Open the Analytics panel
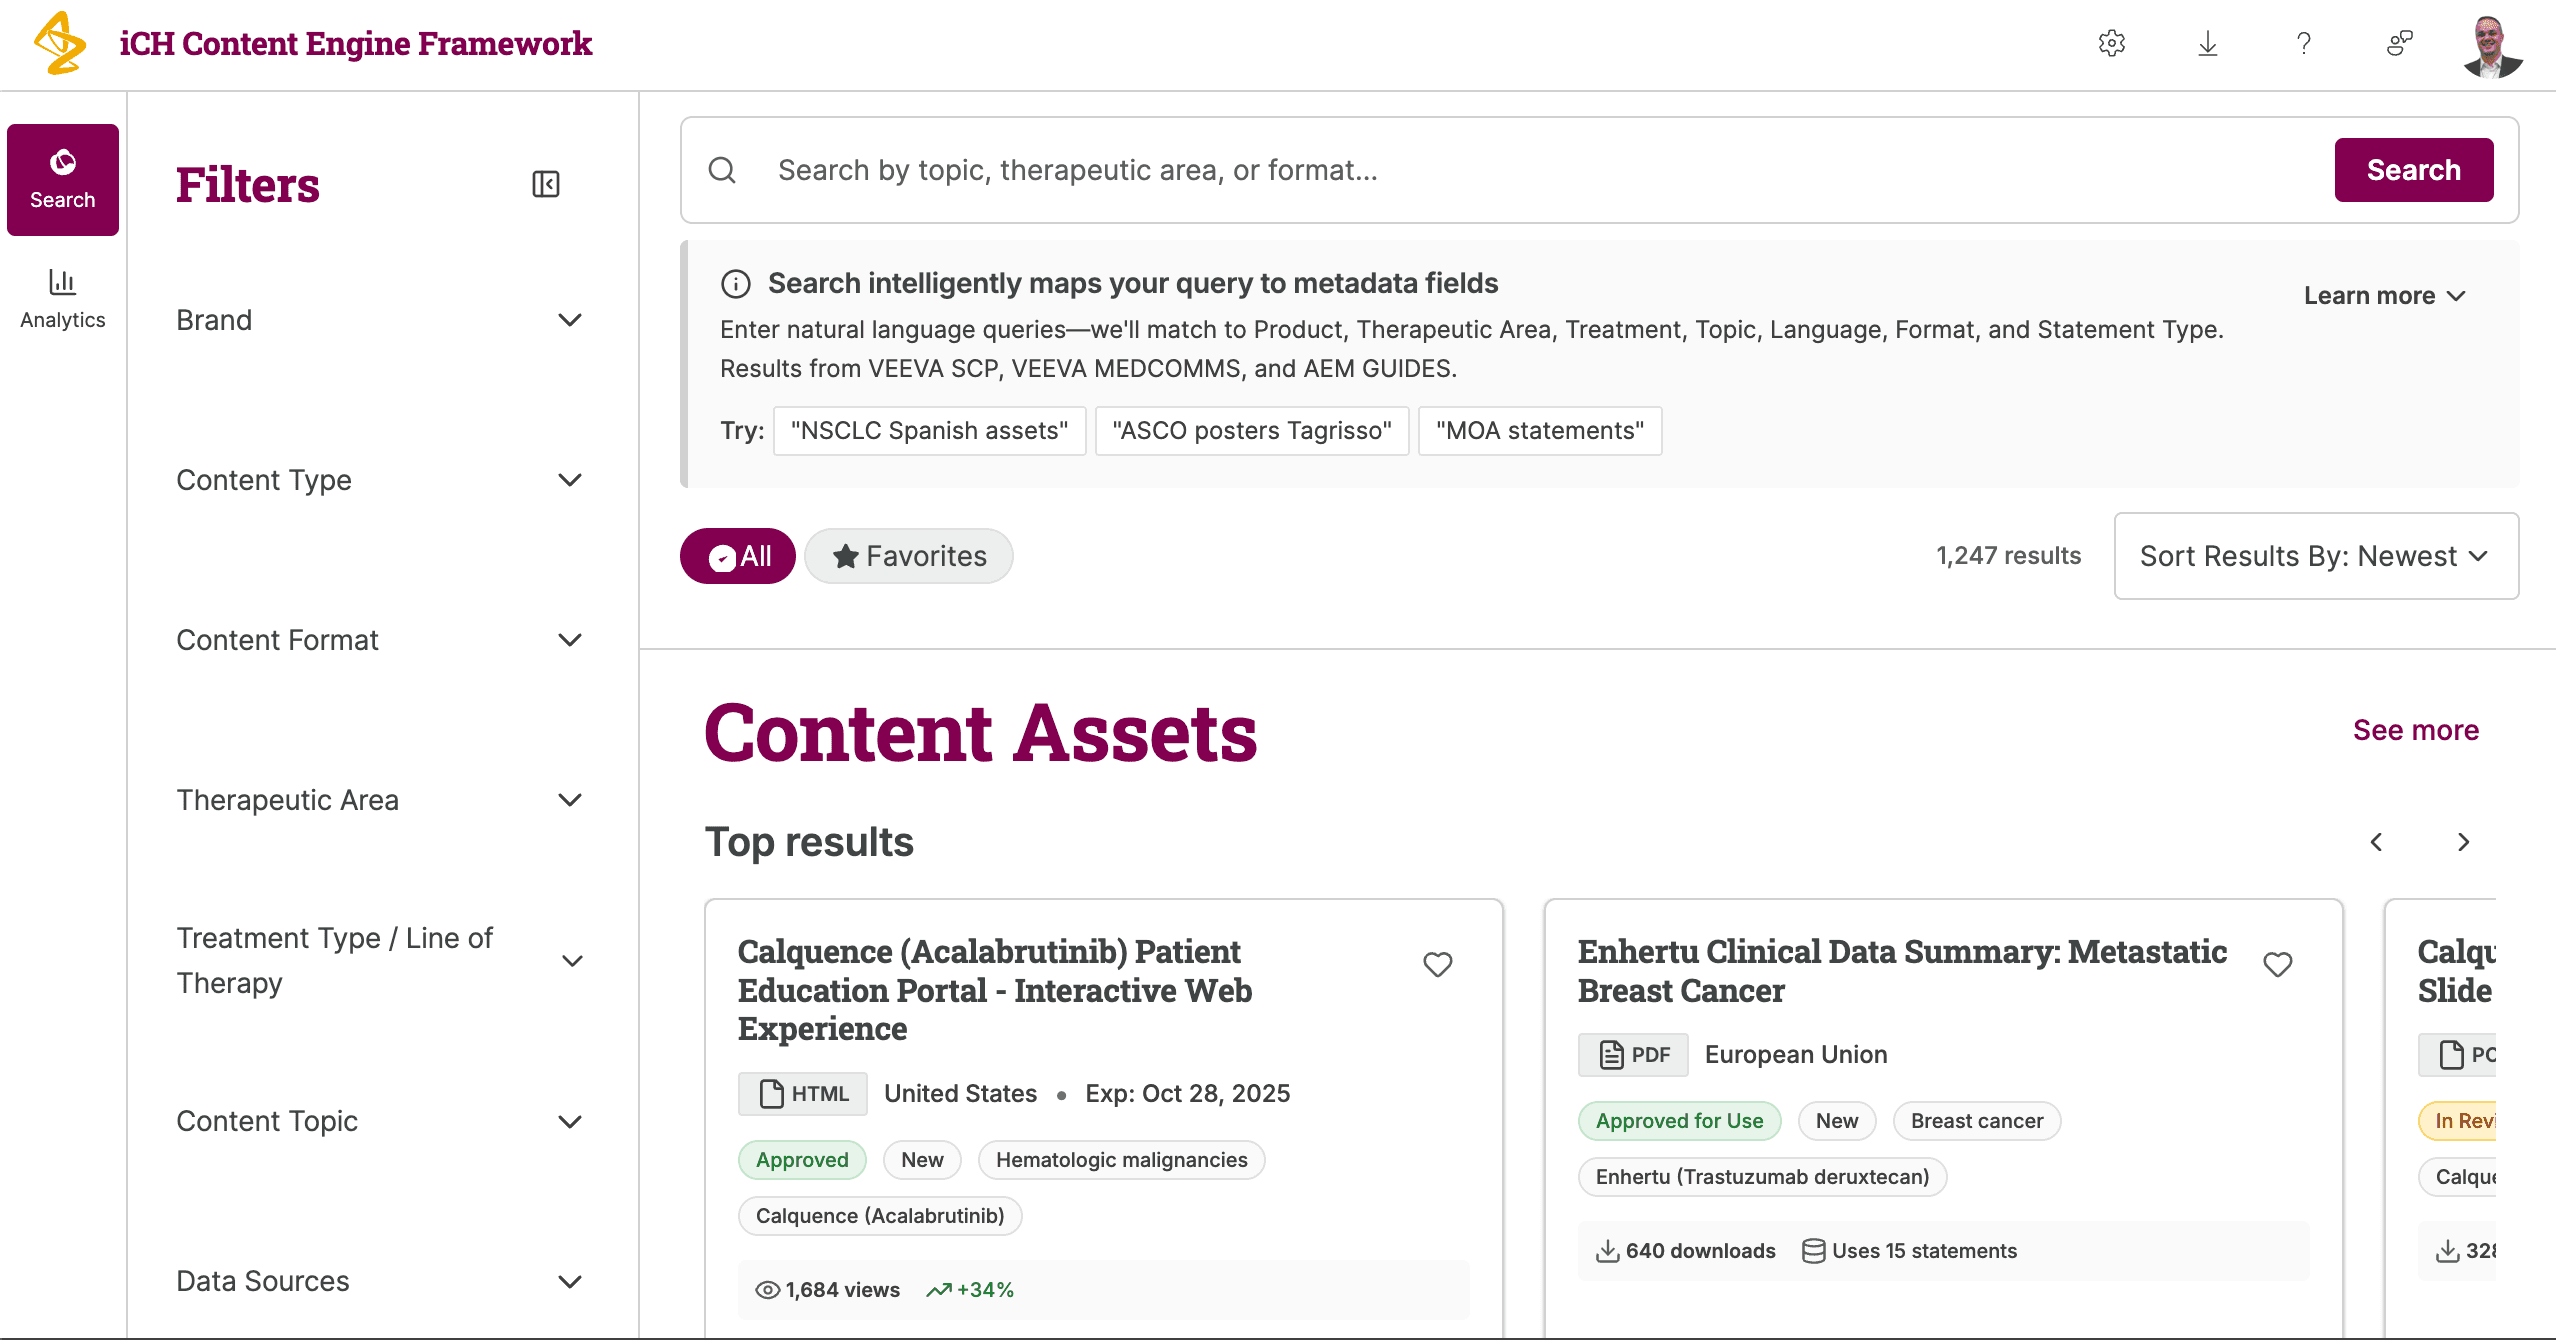Image resolution: width=2556 pixels, height=1340 pixels. (x=62, y=297)
